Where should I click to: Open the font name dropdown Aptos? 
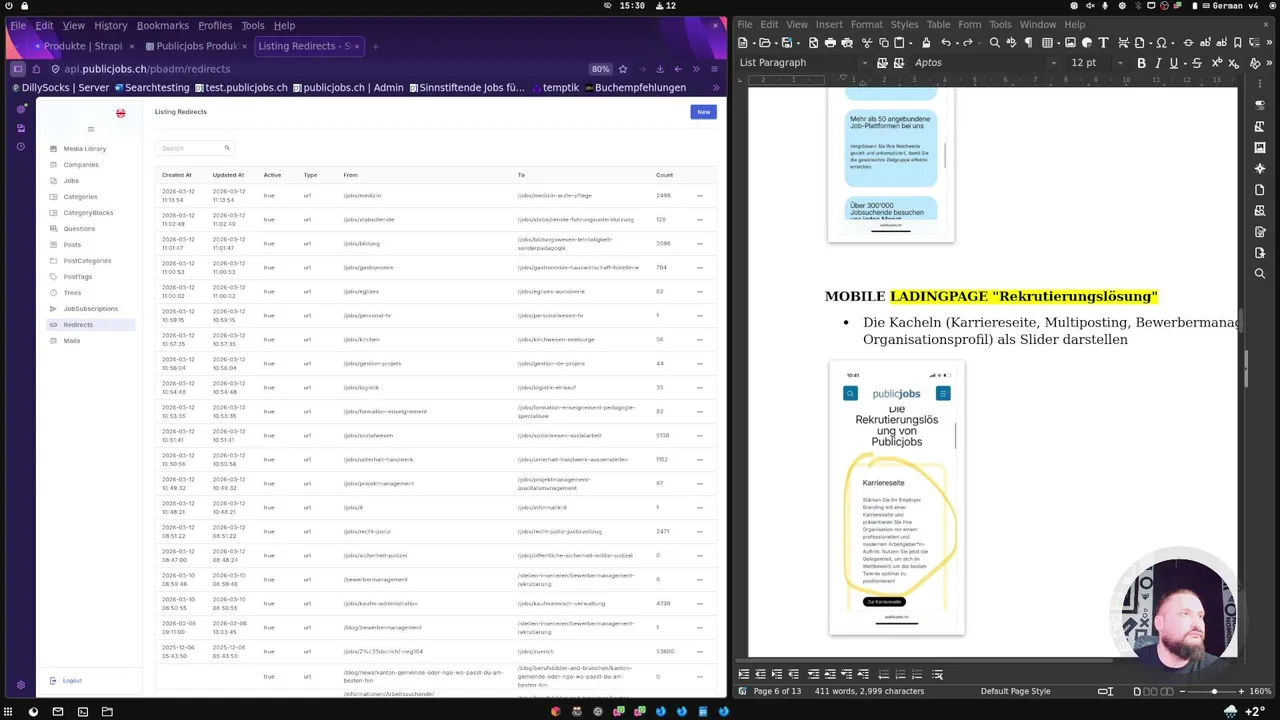(x=1053, y=63)
